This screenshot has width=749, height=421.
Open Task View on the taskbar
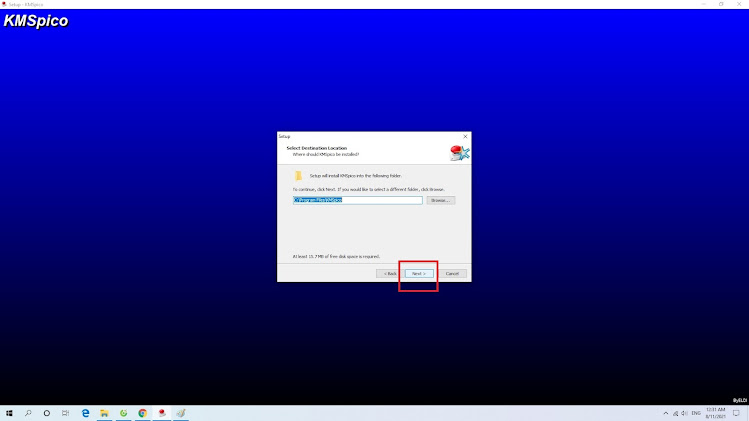(65, 413)
